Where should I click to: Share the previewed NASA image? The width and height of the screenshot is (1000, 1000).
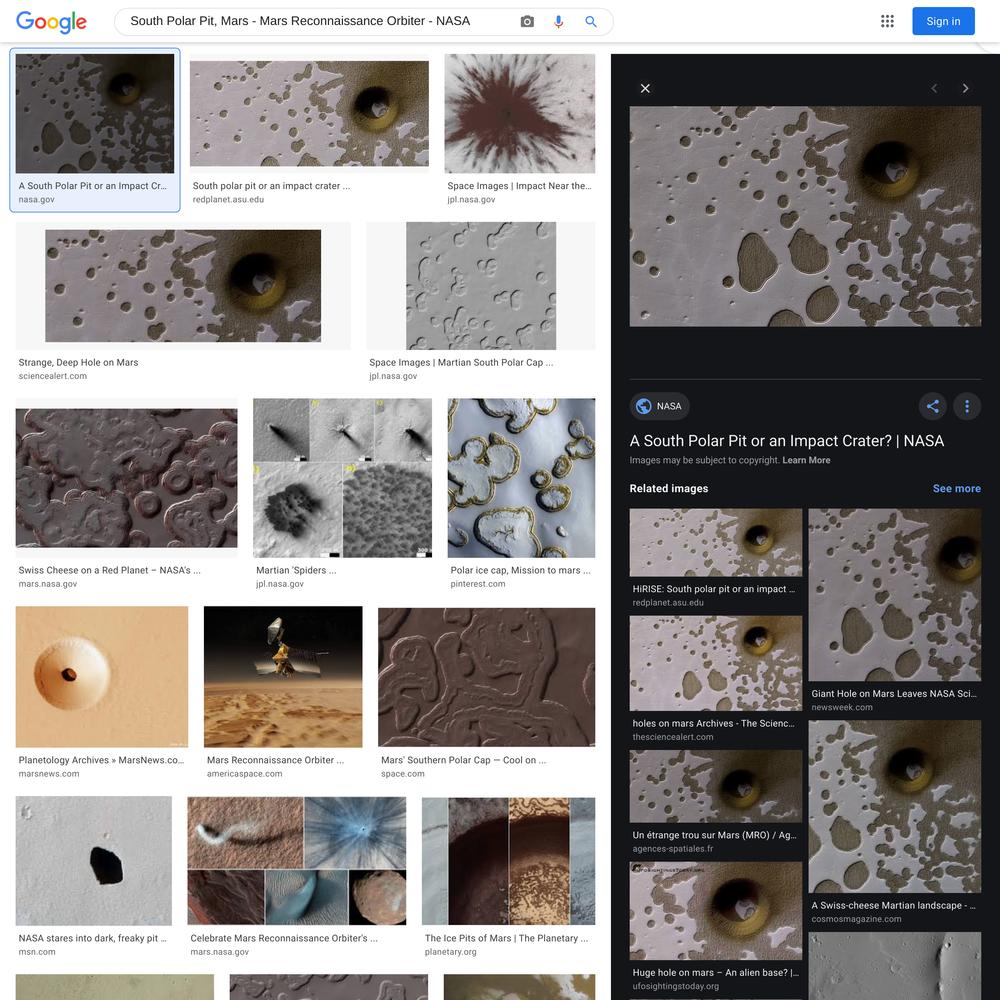(x=932, y=406)
